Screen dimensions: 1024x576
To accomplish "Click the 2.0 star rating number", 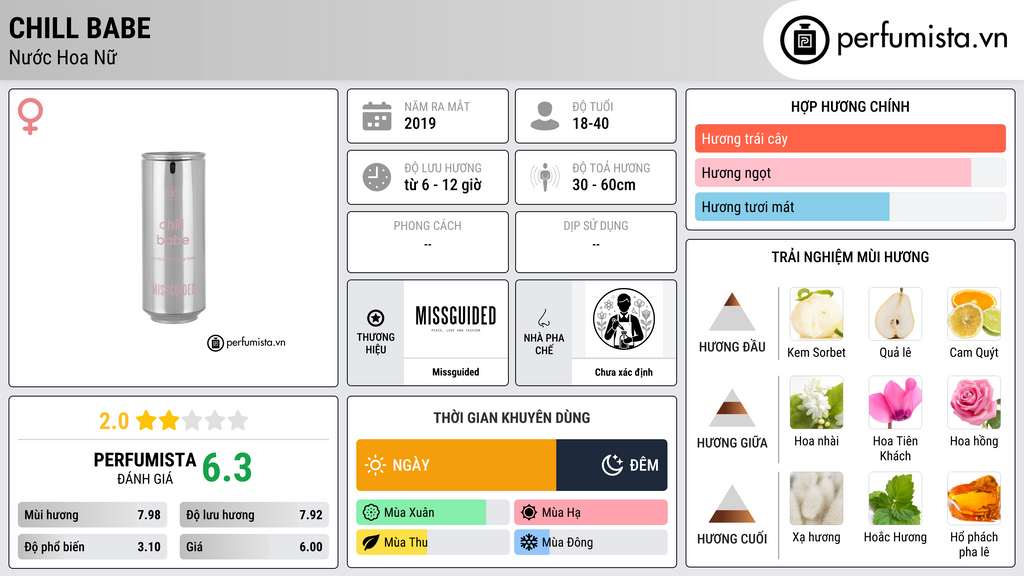I will tap(114, 421).
